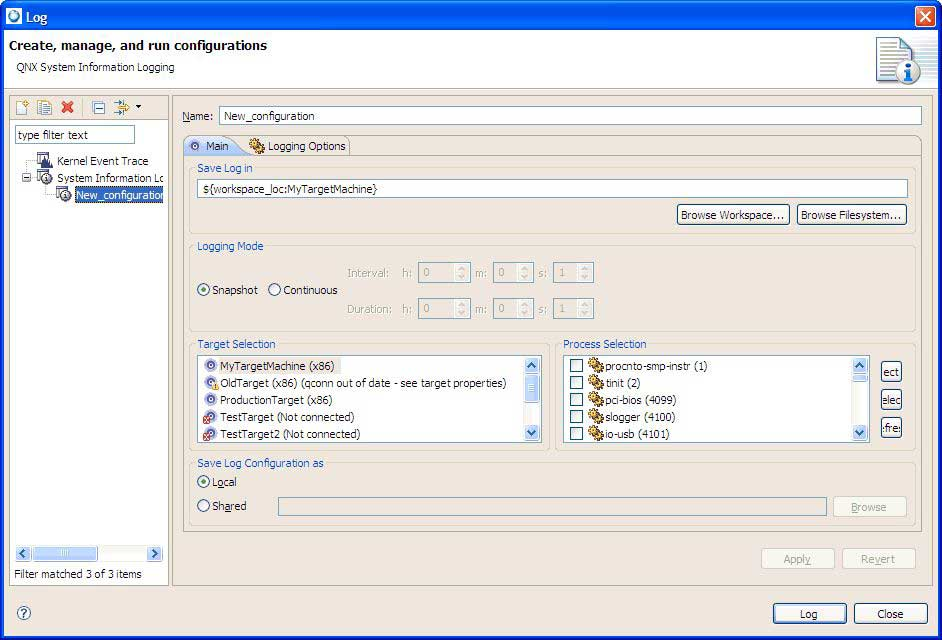Choose Shared save log configuration option
The image size is (942, 640).
pyautogui.click(x=204, y=506)
